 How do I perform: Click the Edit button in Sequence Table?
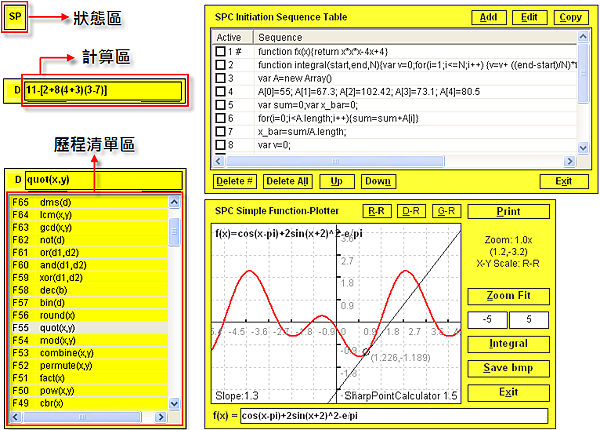pos(530,17)
